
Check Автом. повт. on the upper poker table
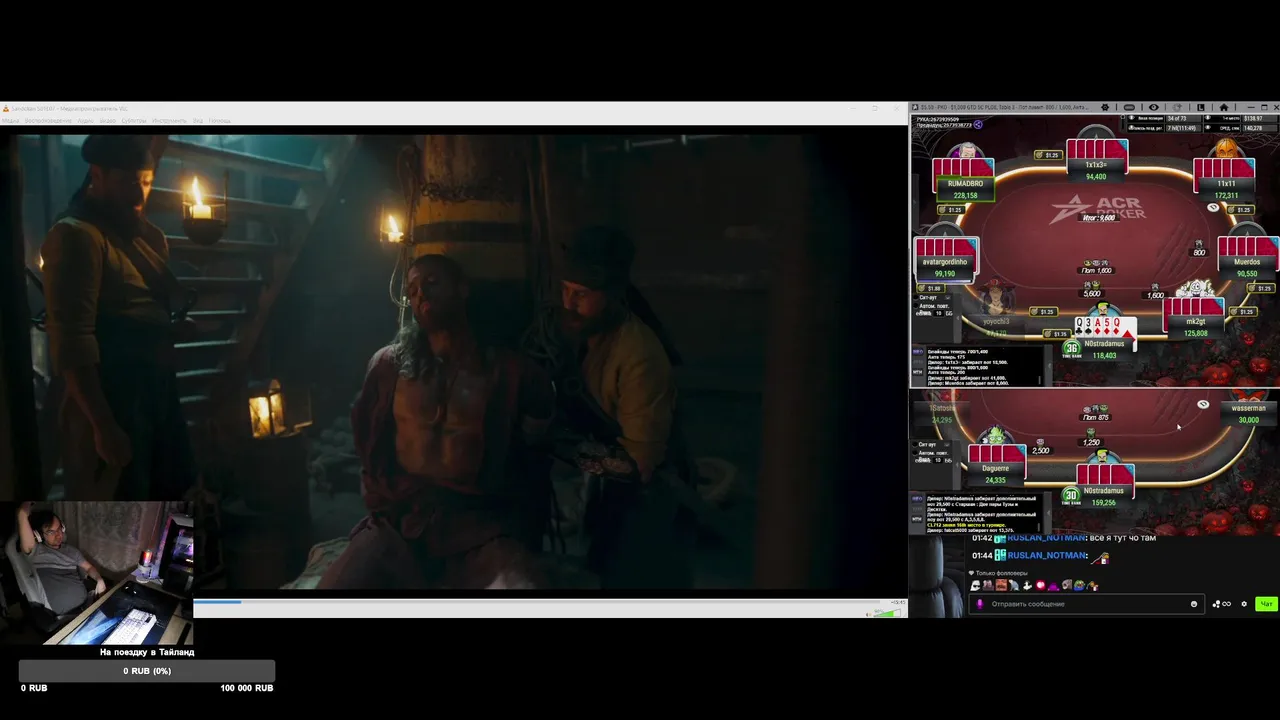point(915,306)
